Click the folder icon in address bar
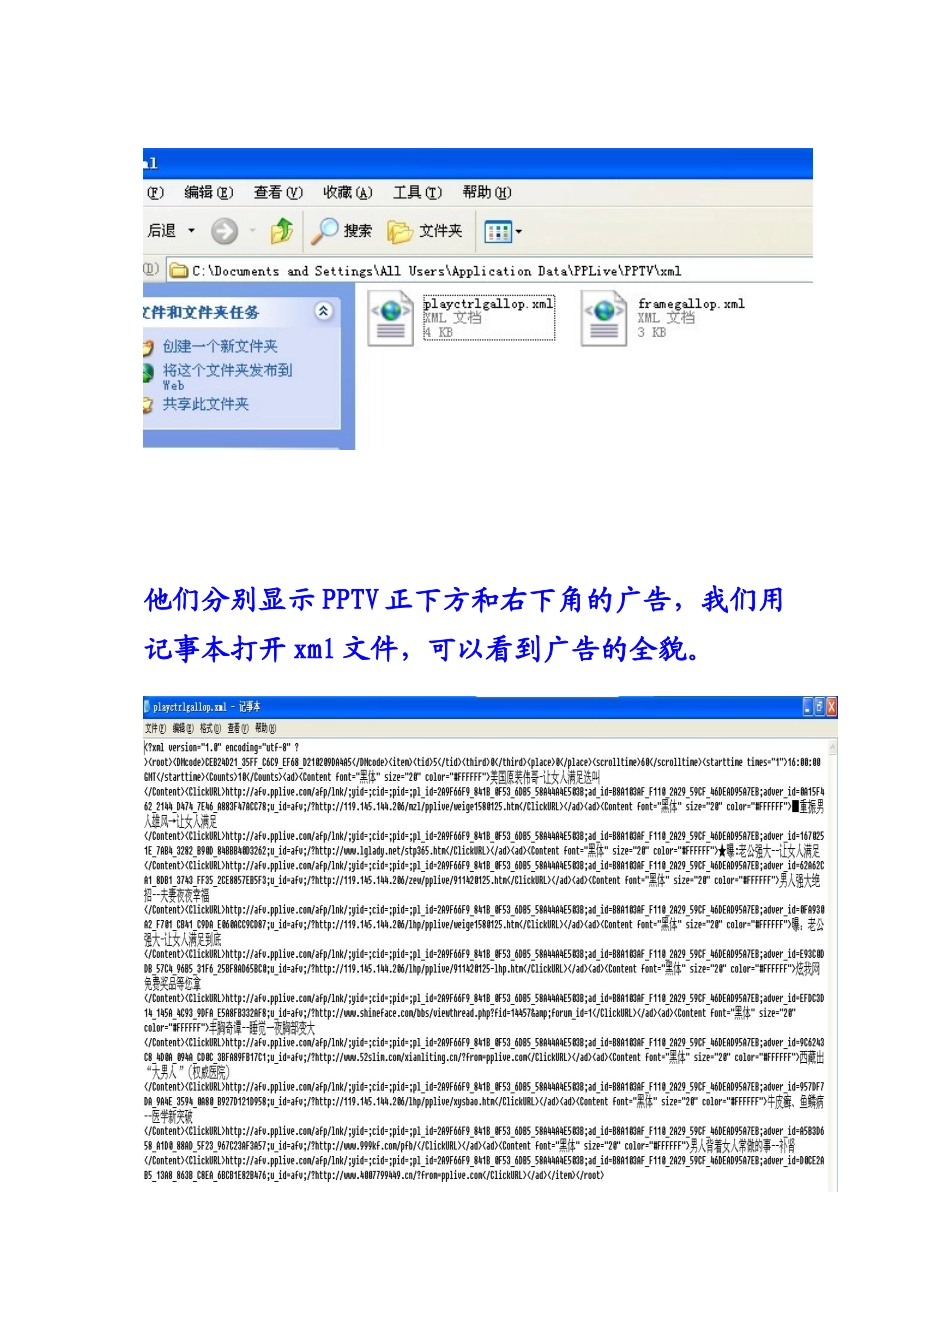The width and height of the screenshot is (950, 1344). [179, 270]
